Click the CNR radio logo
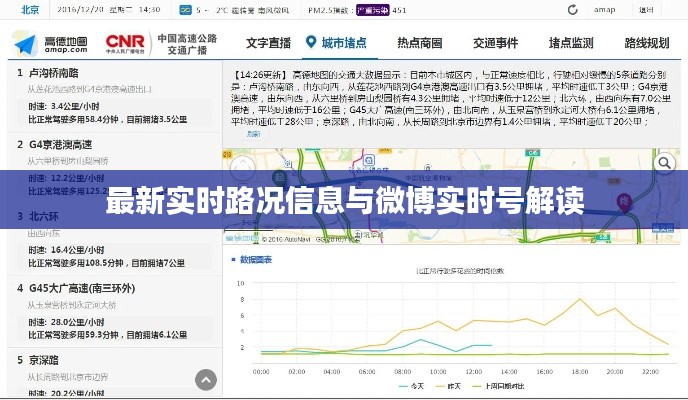The height and width of the screenshot is (400, 688). point(125,43)
